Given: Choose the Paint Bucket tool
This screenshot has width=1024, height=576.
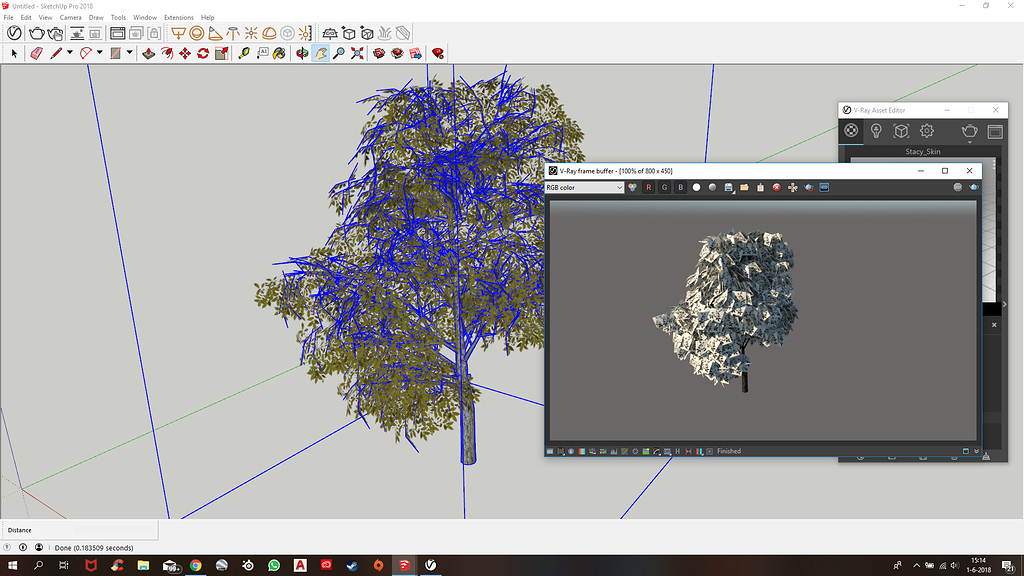Looking at the screenshot, I should point(279,53).
